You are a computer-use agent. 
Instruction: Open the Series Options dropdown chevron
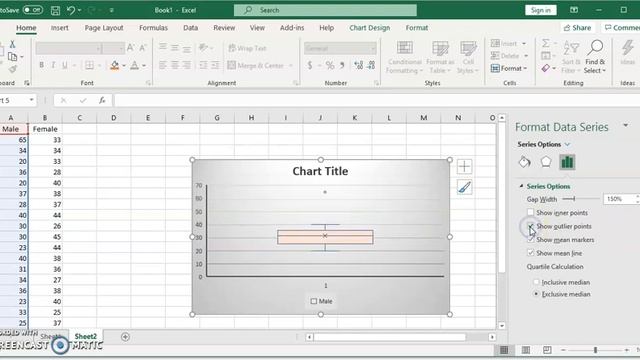click(x=567, y=144)
